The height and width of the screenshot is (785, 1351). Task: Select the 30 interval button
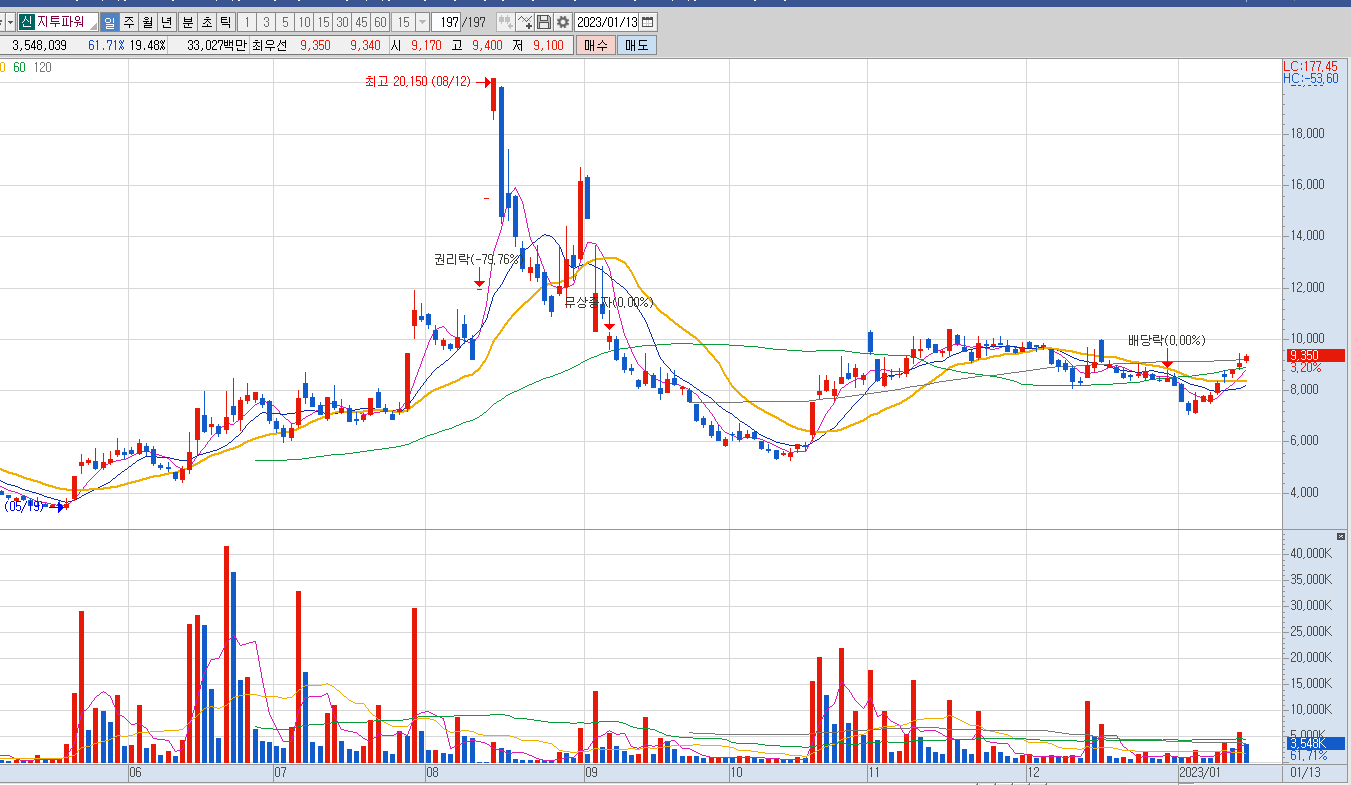(x=342, y=22)
